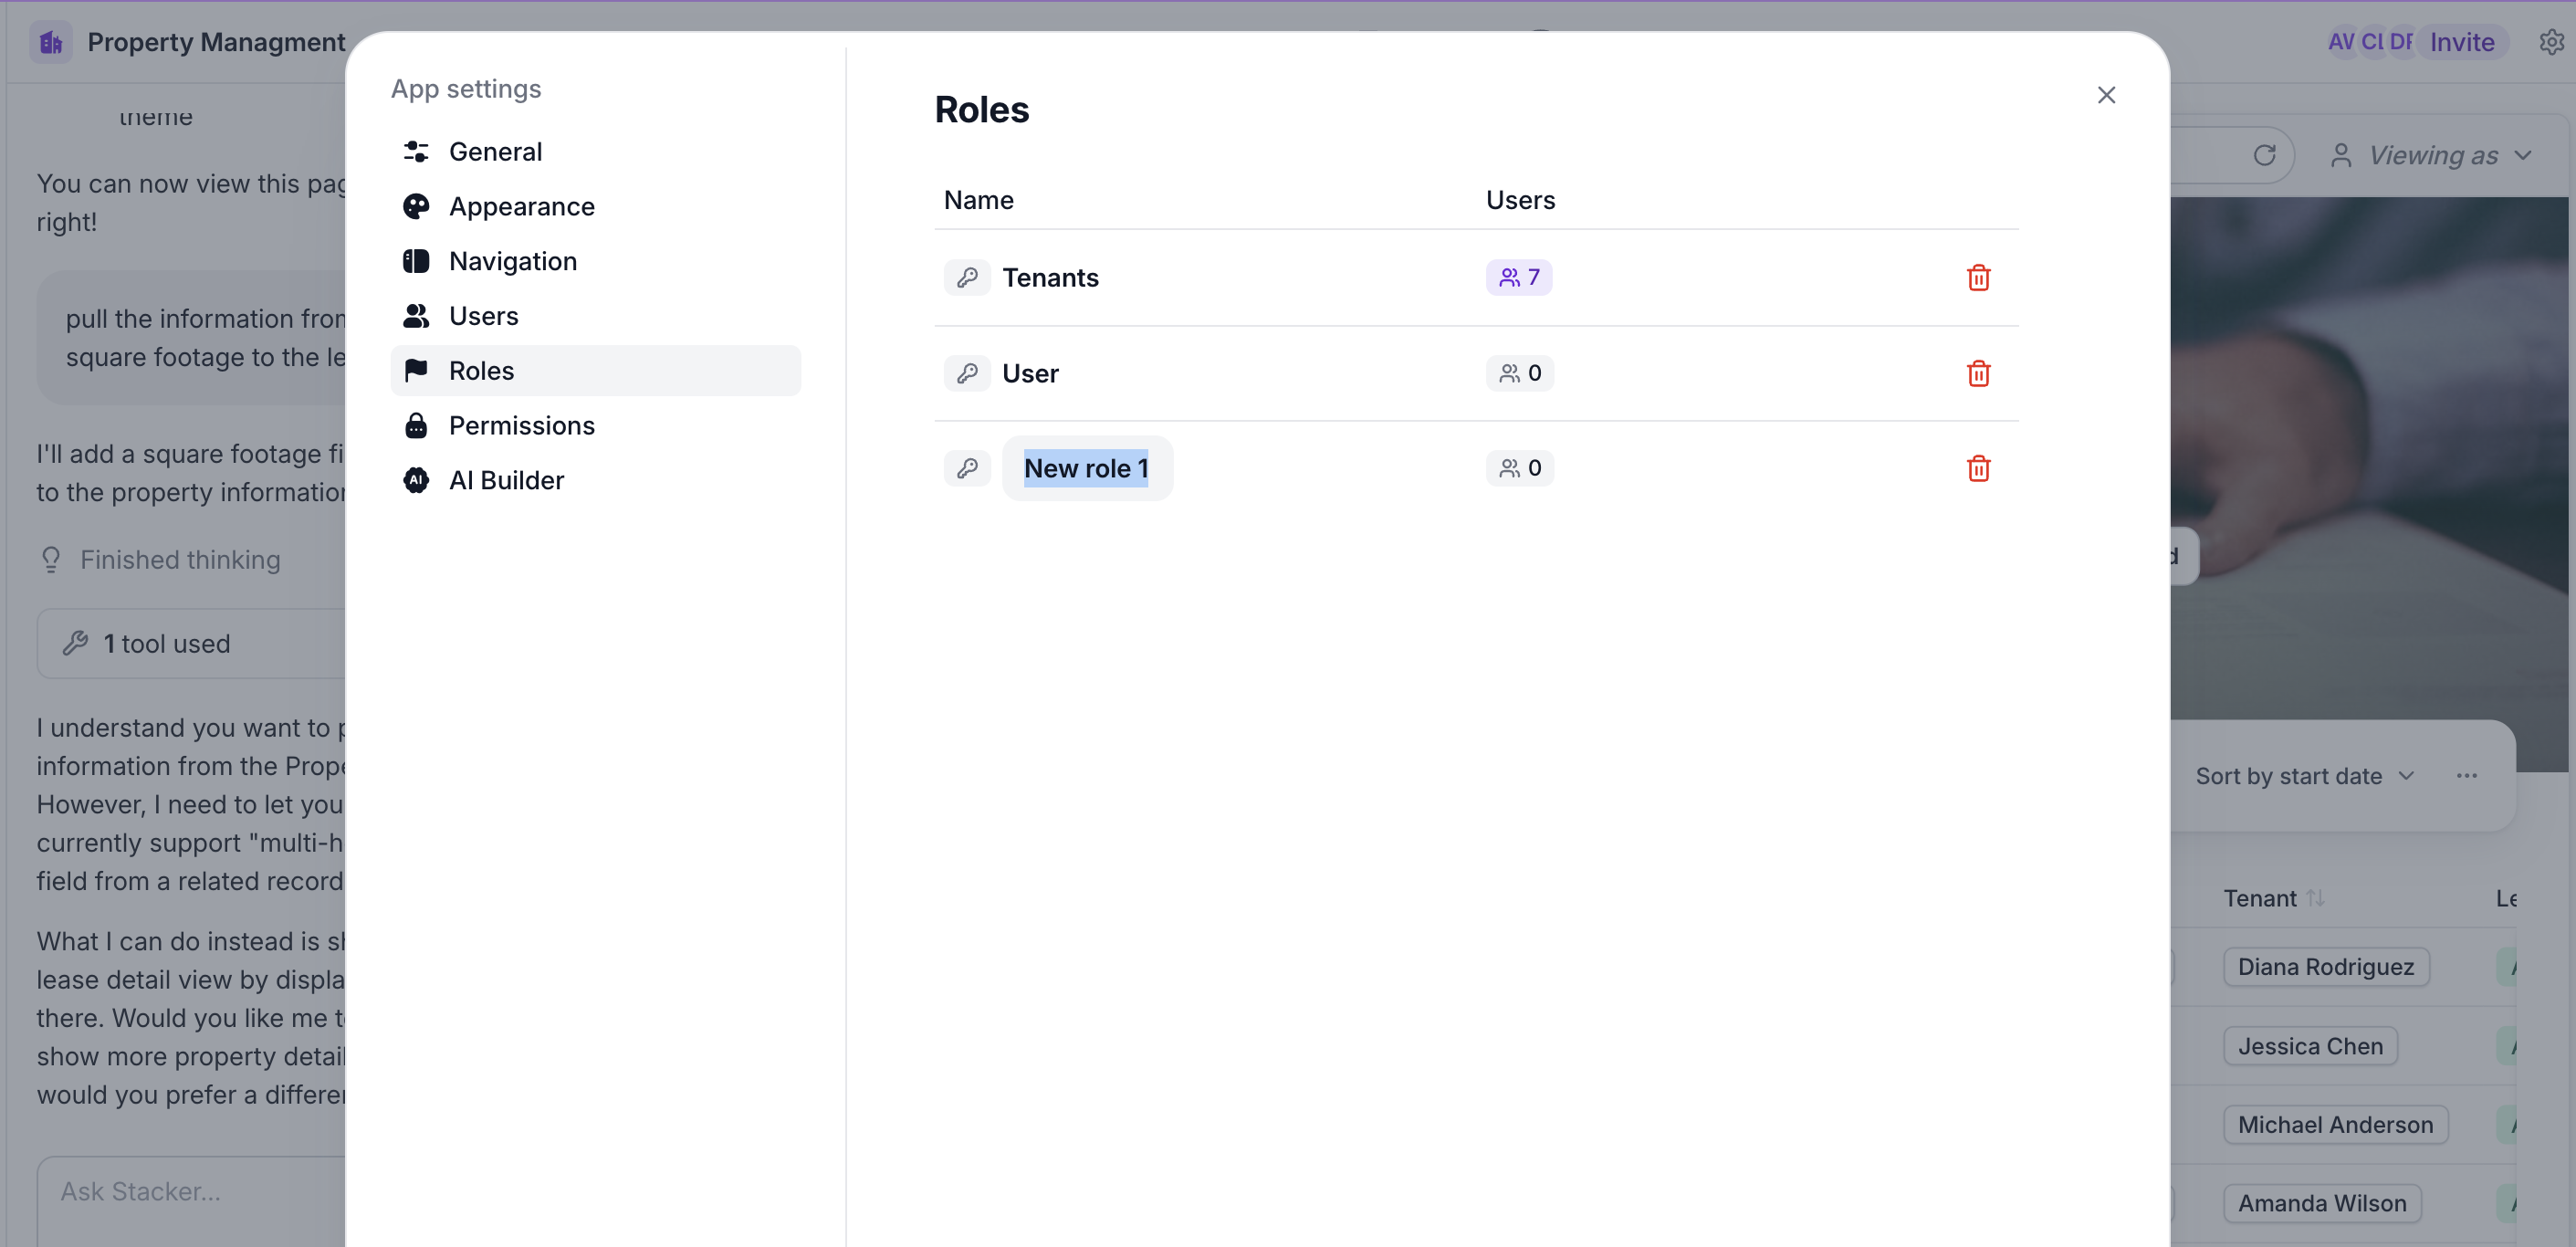Delete the User role trash icon
This screenshot has height=1247, width=2576.
coord(1977,373)
